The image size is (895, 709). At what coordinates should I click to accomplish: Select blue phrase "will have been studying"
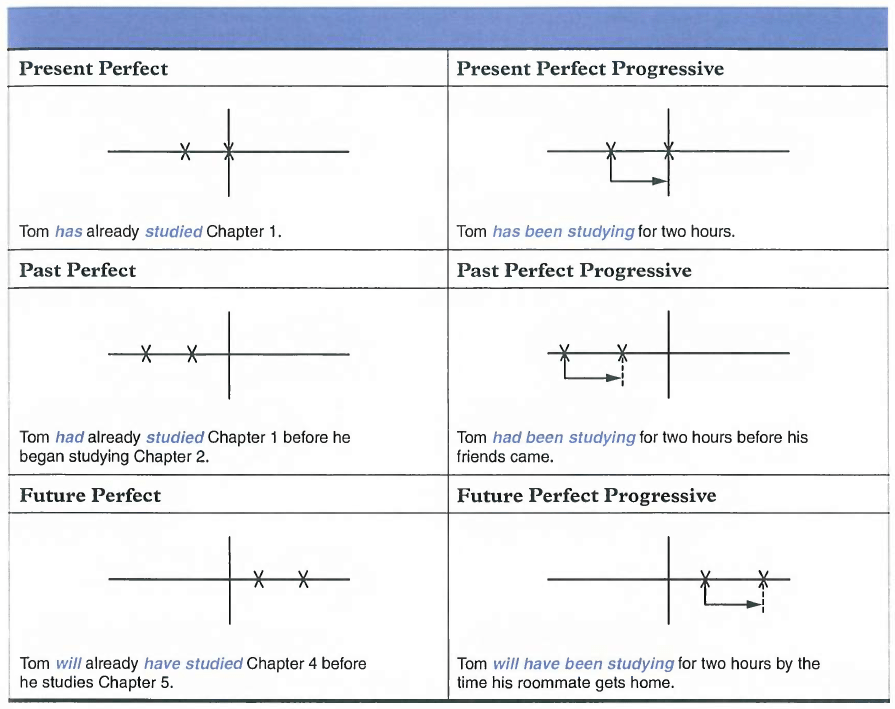[x=583, y=663]
